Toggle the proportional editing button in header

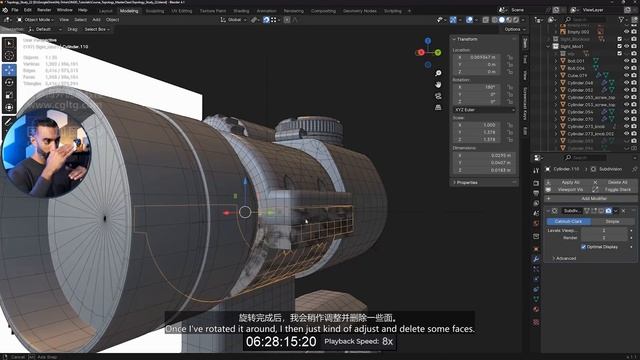(x=287, y=20)
